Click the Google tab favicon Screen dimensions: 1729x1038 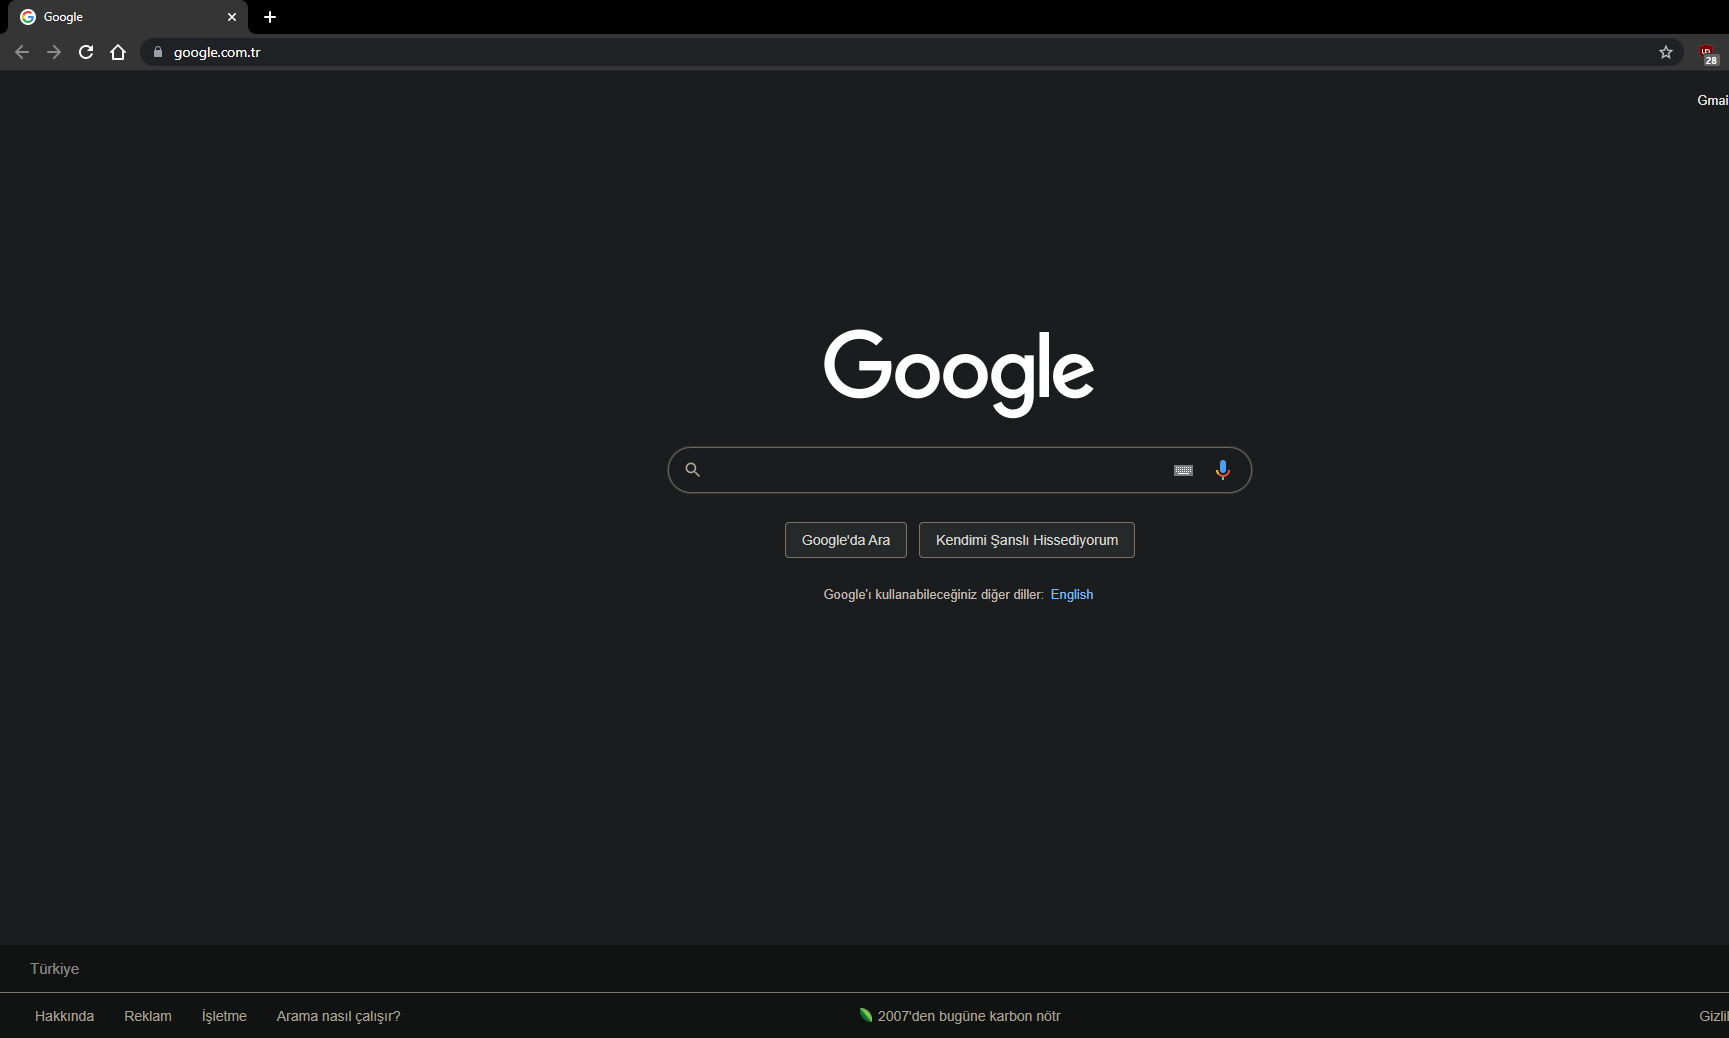click(28, 17)
